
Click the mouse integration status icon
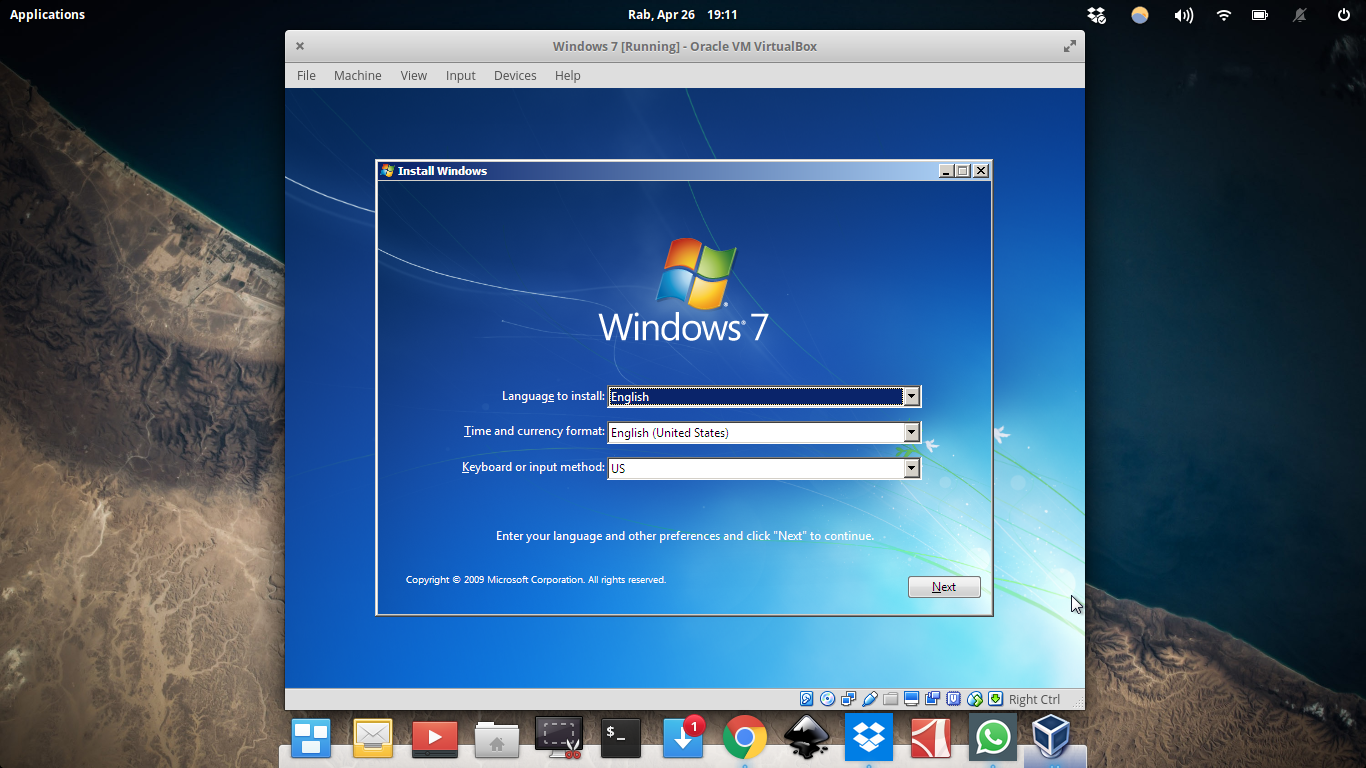[974, 698]
